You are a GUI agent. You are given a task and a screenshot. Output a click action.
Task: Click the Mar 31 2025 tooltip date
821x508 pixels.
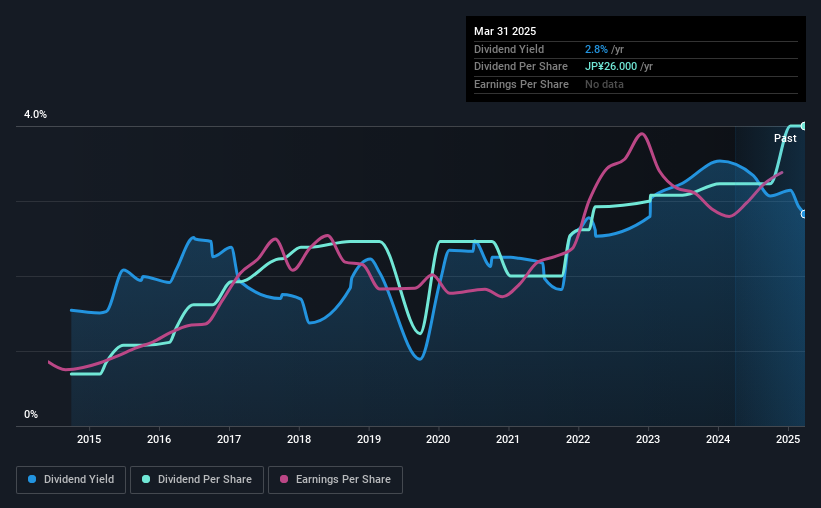click(x=505, y=31)
